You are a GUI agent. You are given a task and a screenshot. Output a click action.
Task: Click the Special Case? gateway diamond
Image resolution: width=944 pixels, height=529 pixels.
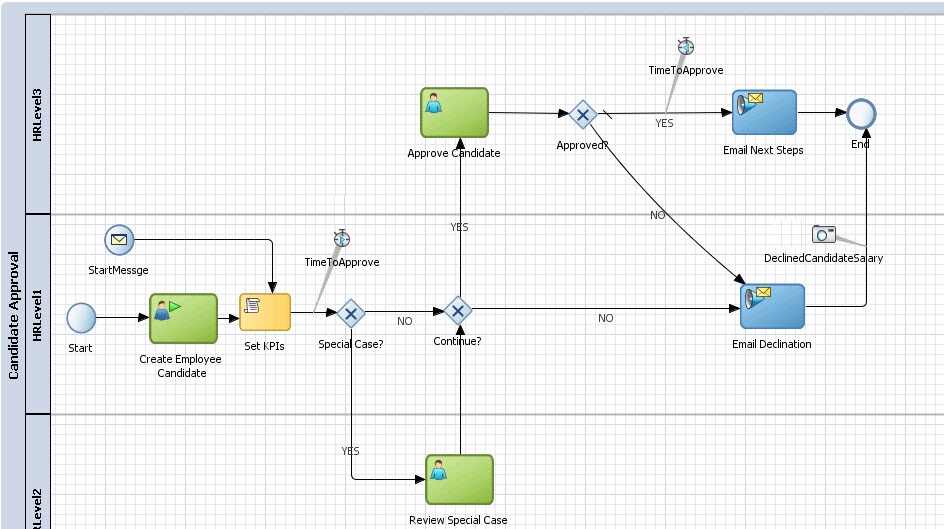(350, 314)
